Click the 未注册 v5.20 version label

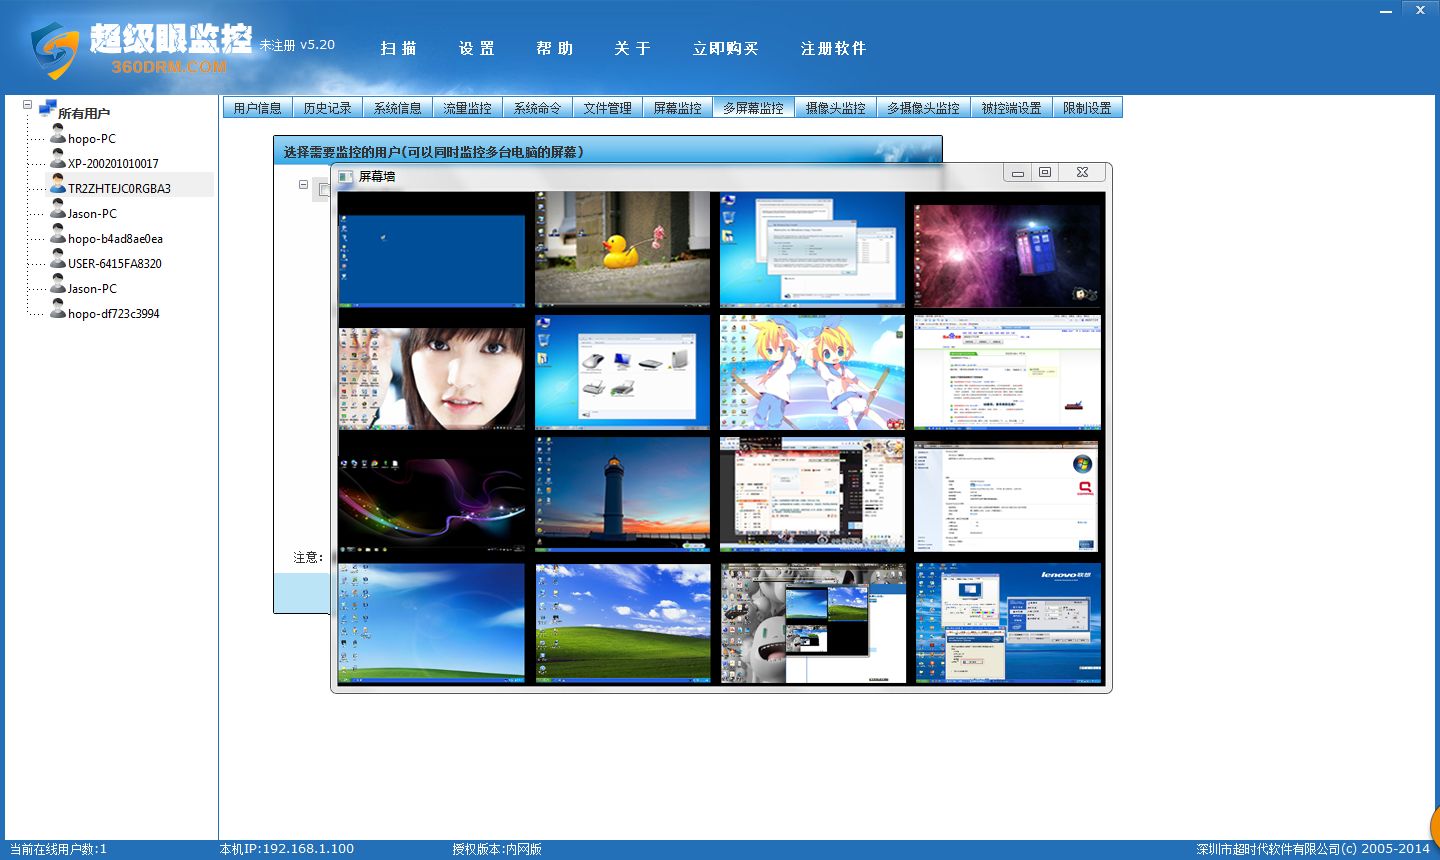point(297,45)
